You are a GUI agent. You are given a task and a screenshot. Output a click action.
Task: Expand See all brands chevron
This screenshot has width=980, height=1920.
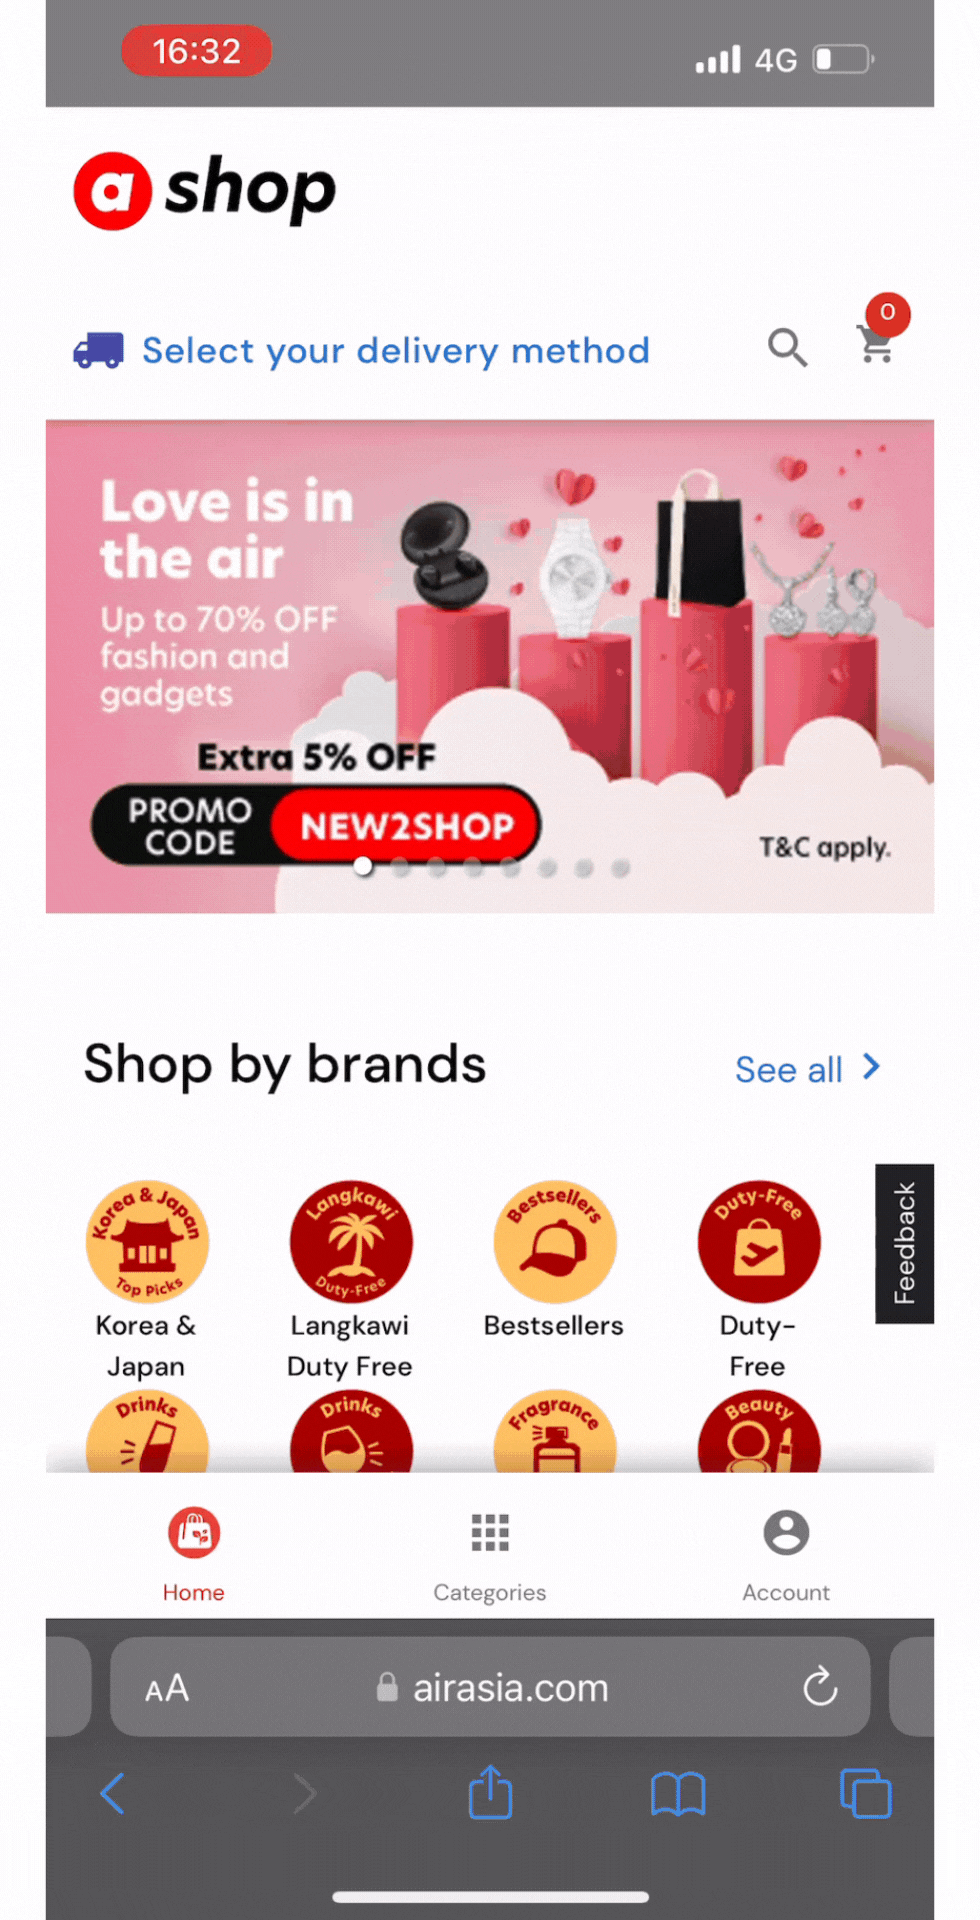pyautogui.click(x=871, y=1067)
